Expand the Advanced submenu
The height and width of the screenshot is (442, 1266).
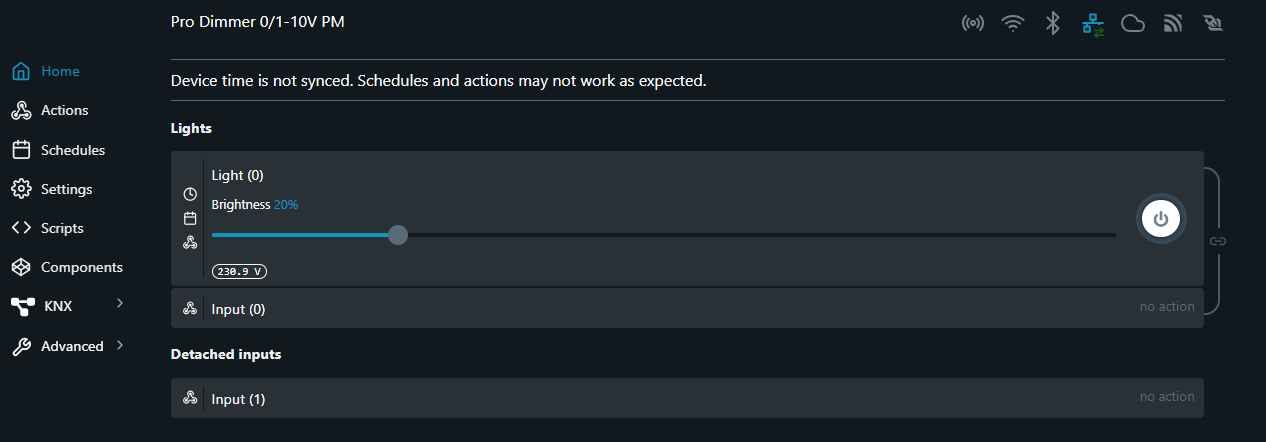[120, 345]
